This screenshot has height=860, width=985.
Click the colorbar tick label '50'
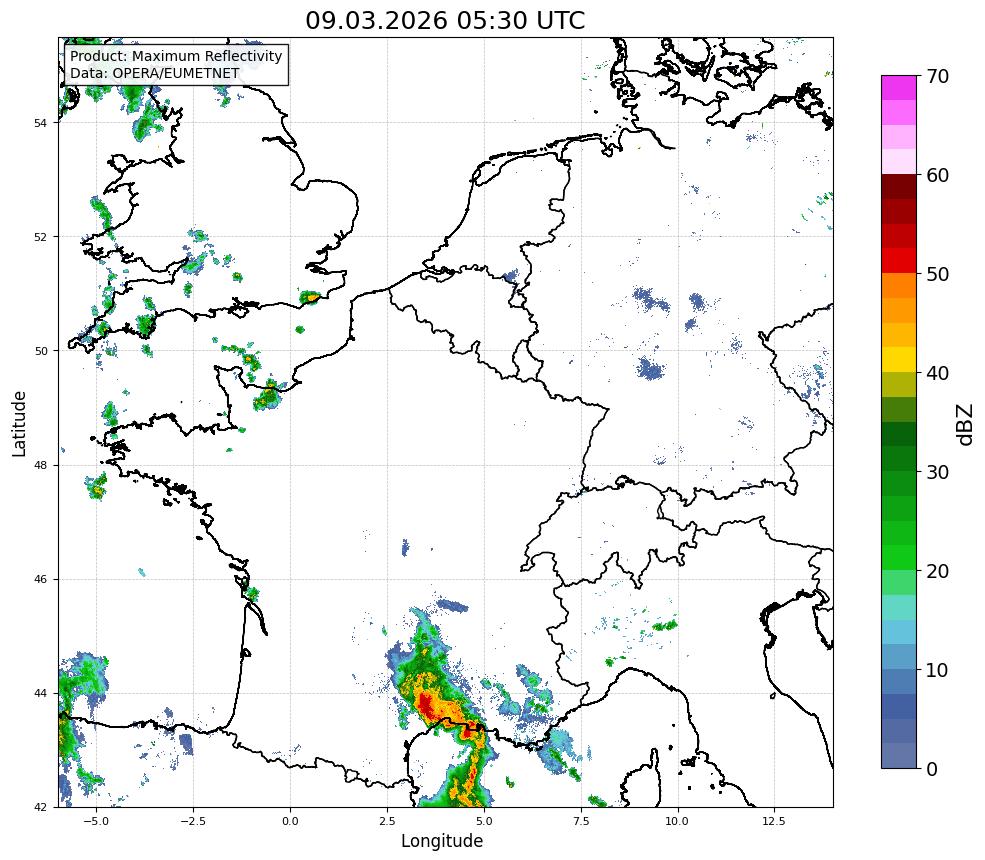click(937, 275)
